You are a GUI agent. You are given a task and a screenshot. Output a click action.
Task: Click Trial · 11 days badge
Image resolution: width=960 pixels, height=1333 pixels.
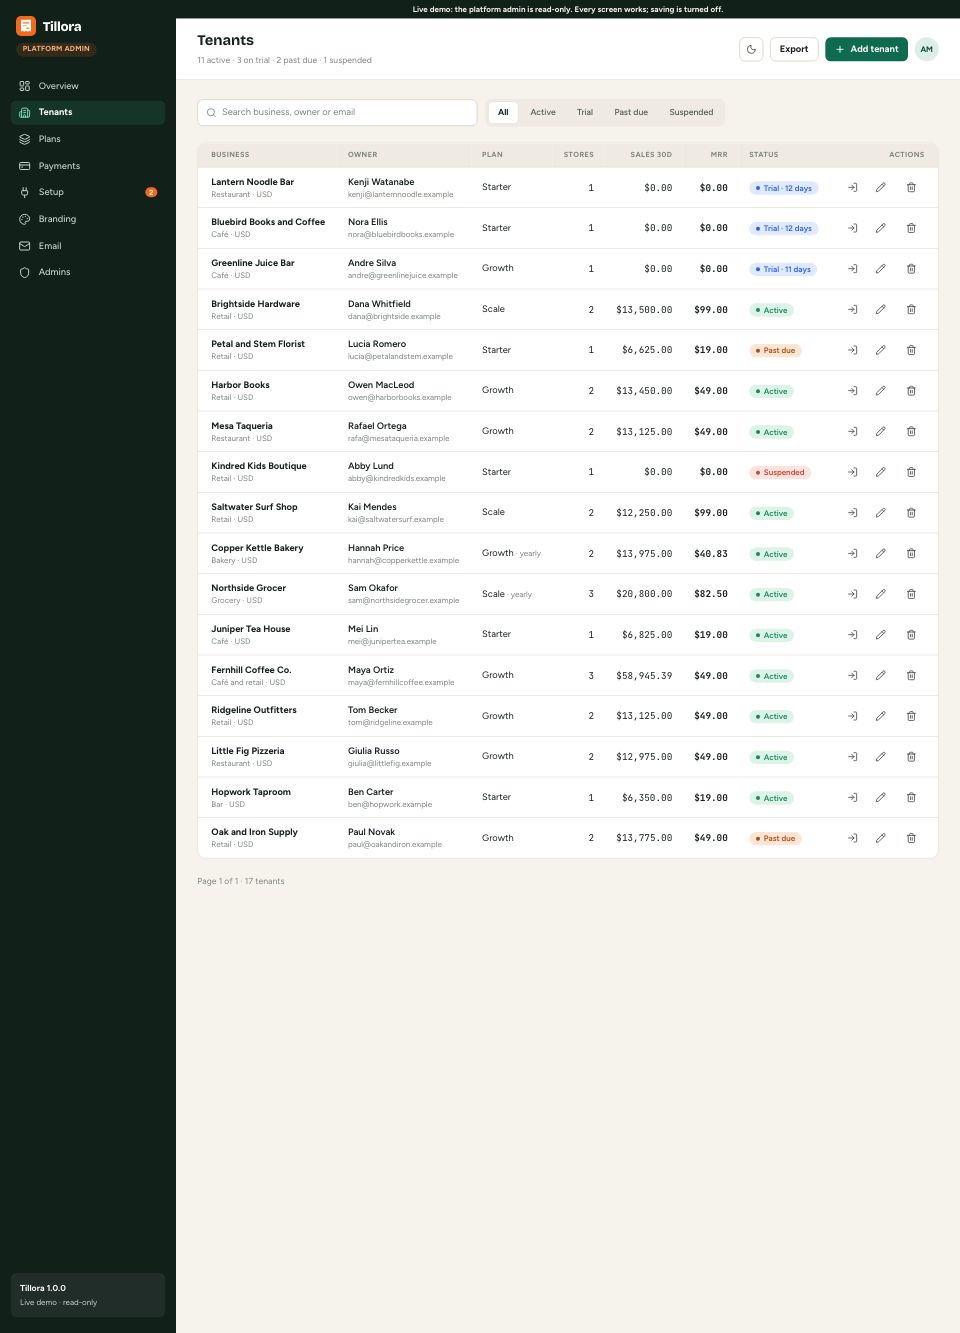tap(783, 269)
